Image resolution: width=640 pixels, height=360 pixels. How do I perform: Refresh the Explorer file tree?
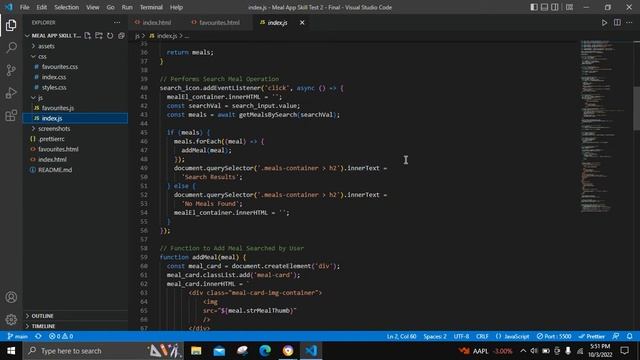point(110,36)
